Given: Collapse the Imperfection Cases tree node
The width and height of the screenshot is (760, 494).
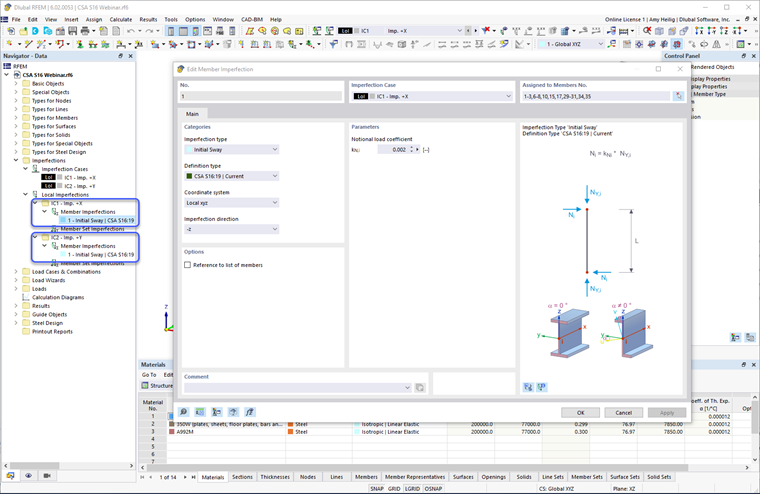Looking at the screenshot, I should tap(26, 169).
